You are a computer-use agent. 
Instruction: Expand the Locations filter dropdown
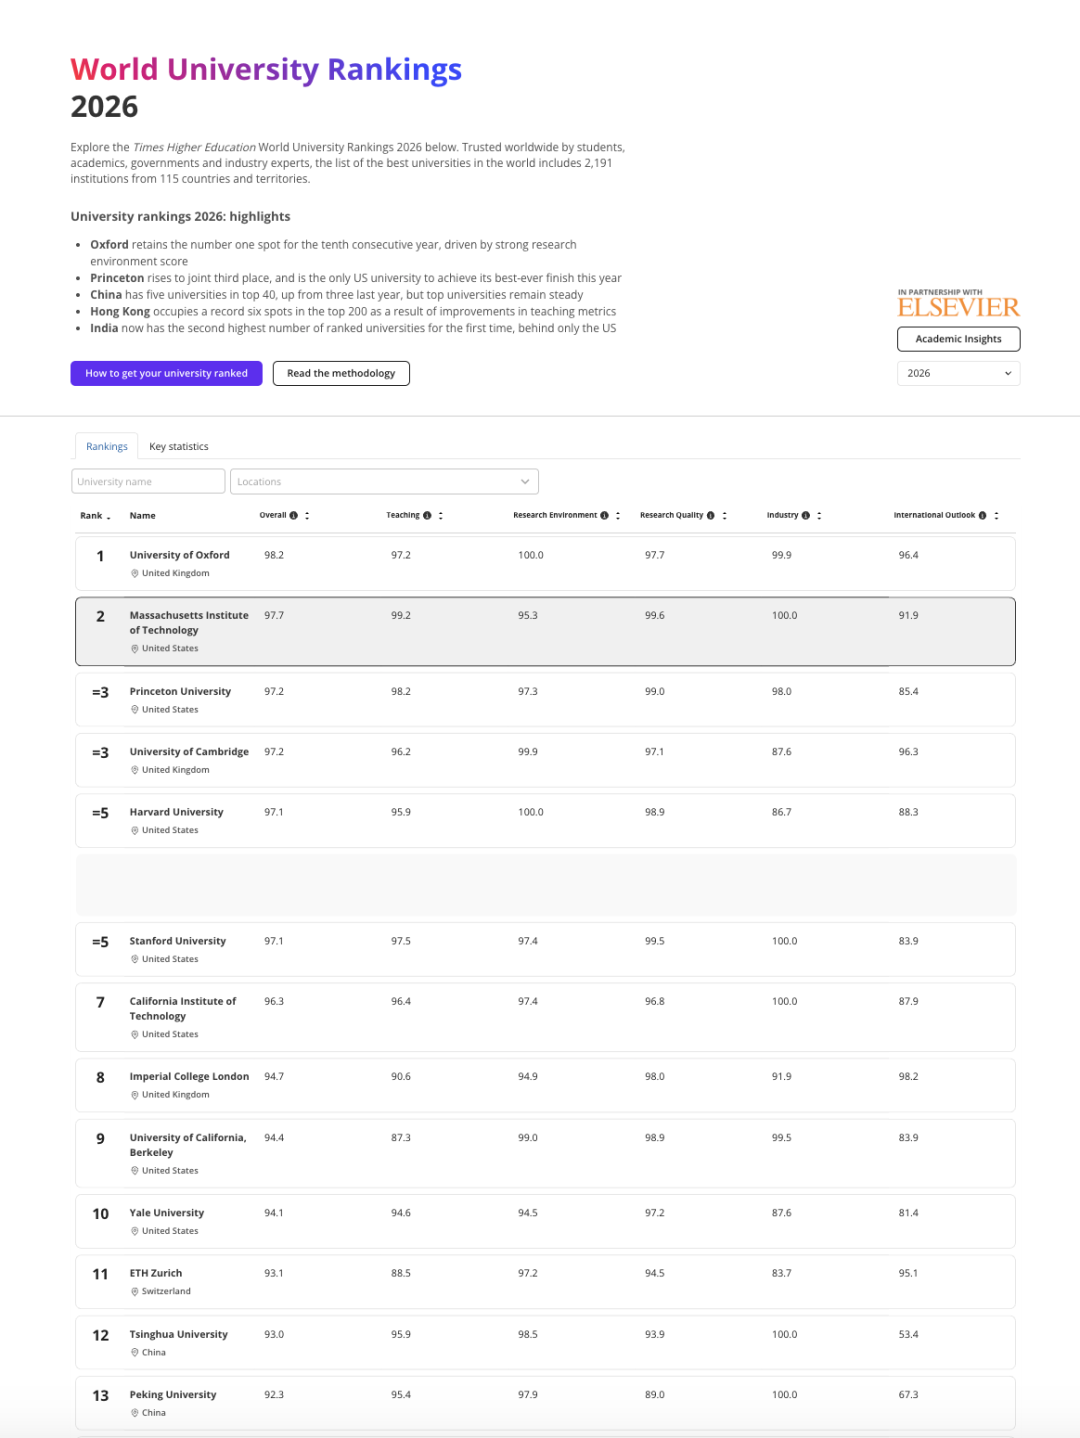384,482
